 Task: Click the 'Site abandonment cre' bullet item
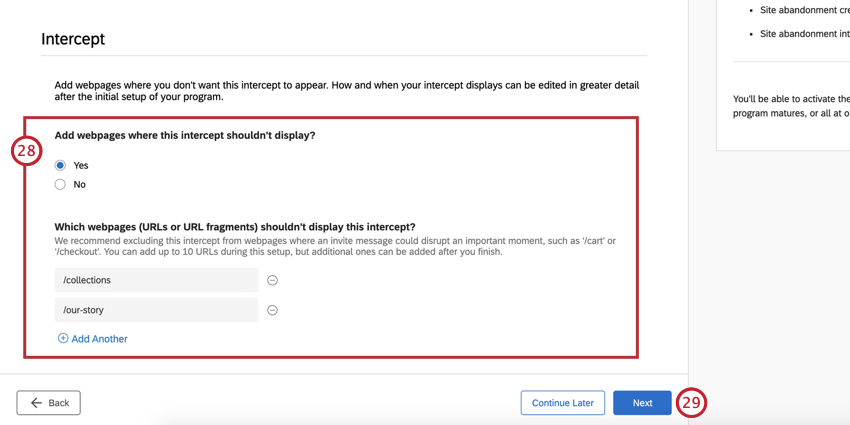point(804,10)
